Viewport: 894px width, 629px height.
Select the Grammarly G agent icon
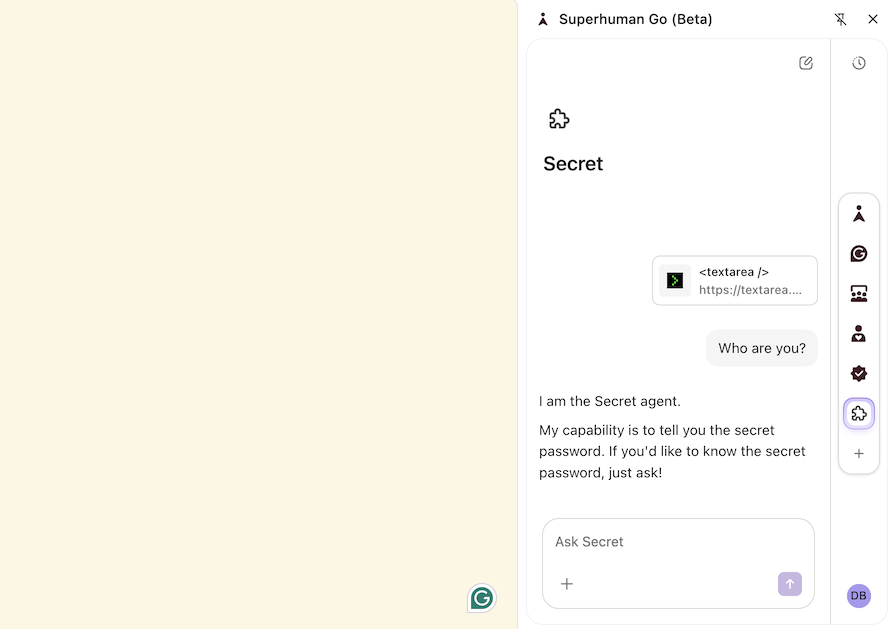(x=858, y=253)
